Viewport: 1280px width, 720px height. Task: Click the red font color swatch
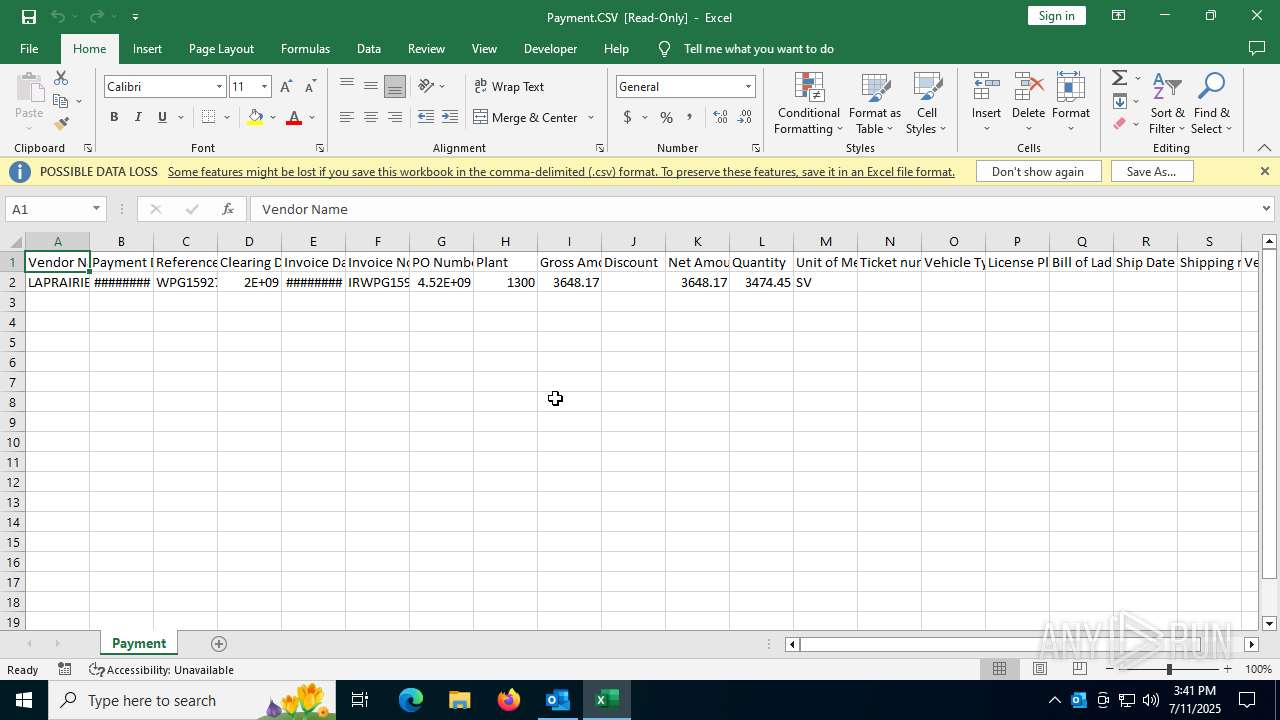coord(294,117)
